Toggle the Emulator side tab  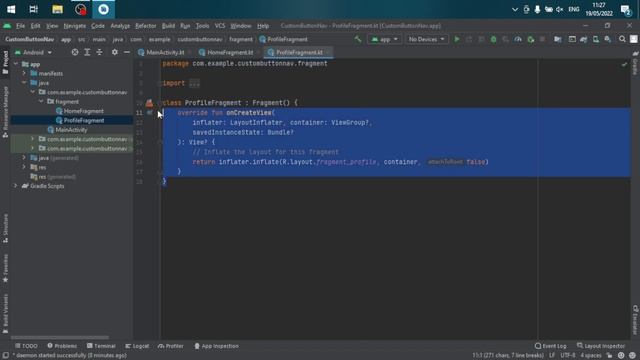(635, 319)
